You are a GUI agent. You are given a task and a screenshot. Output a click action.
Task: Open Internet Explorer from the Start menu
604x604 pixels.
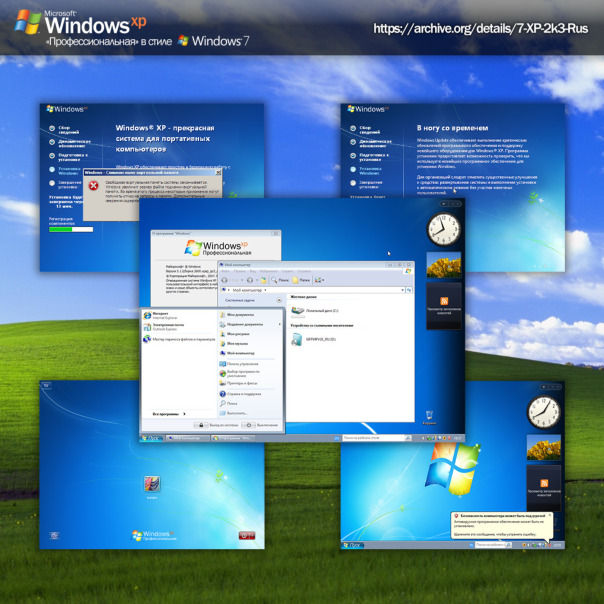pos(160,315)
